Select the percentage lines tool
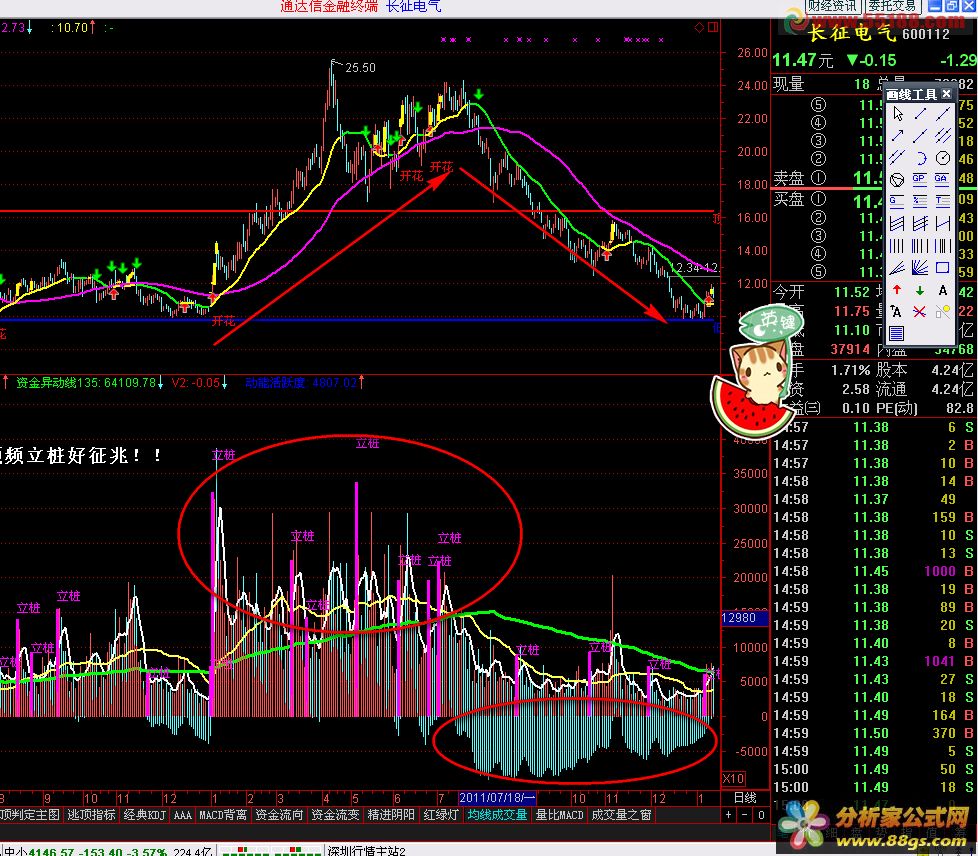This screenshot has width=978, height=856. (920, 200)
